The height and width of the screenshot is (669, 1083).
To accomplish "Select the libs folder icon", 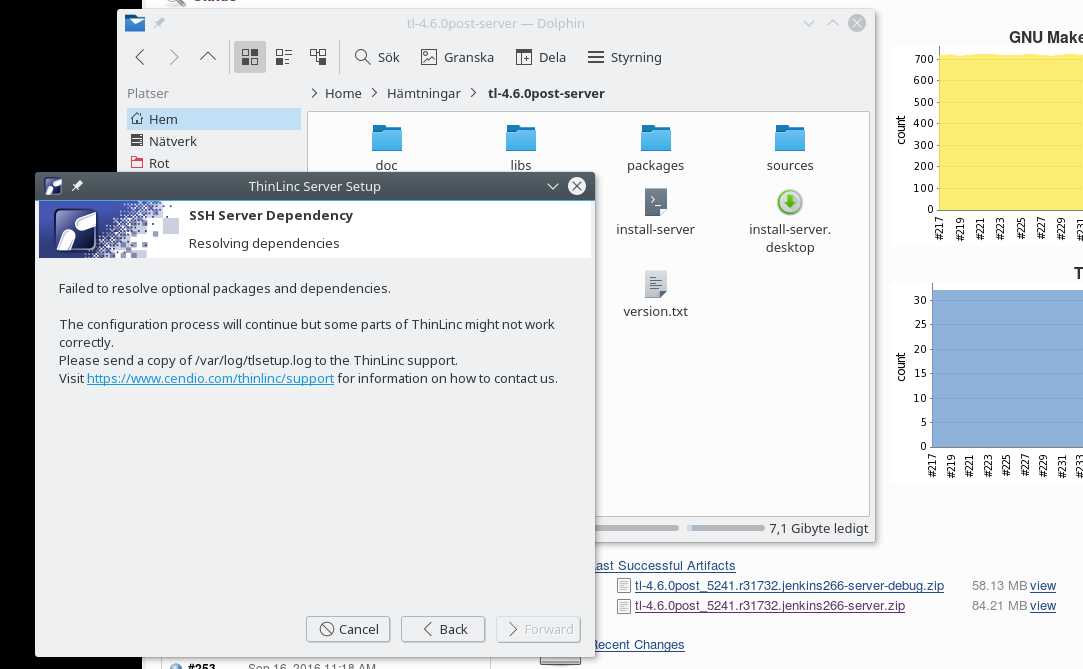I will click(x=521, y=138).
